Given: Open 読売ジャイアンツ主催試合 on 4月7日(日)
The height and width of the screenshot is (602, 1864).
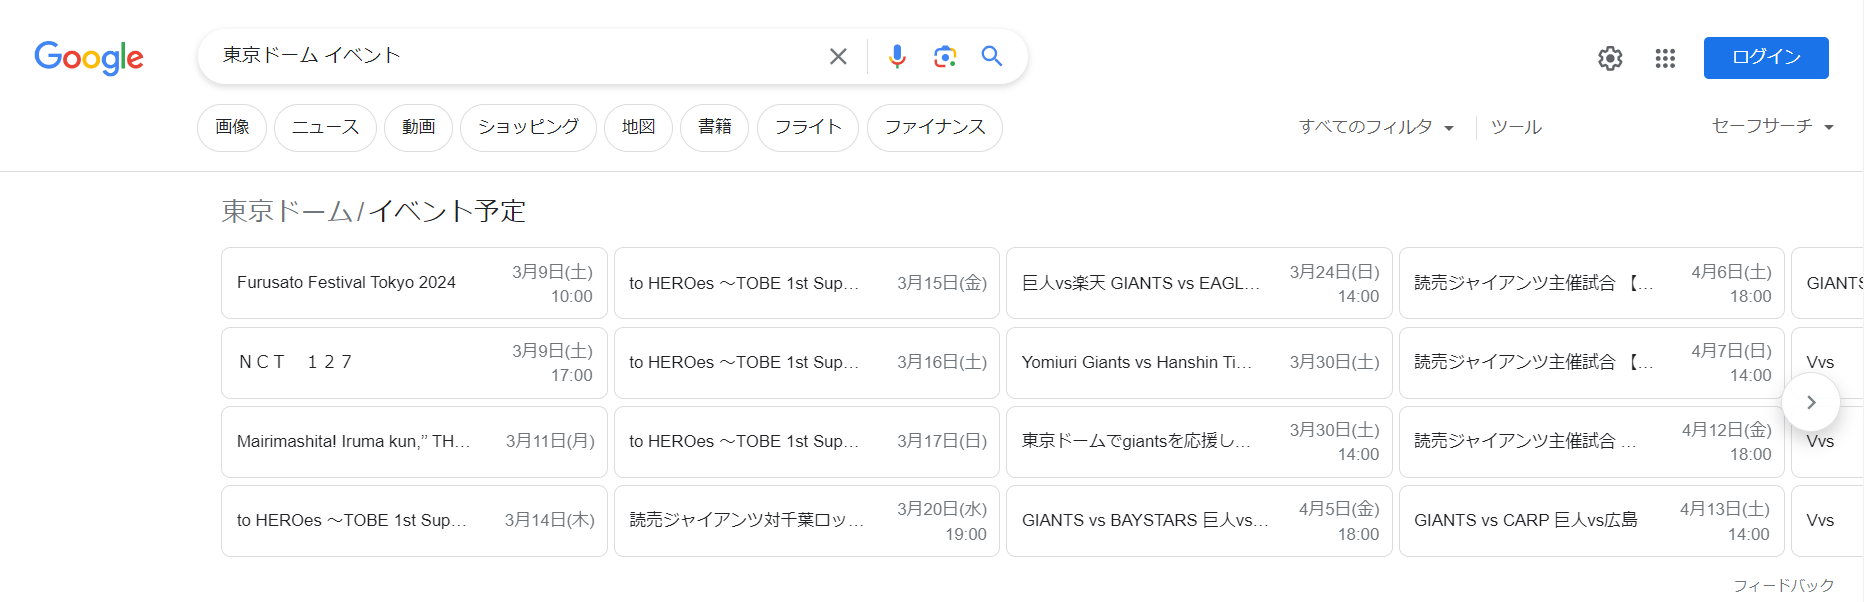Looking at the screenshot, I should pos(1592,362).
